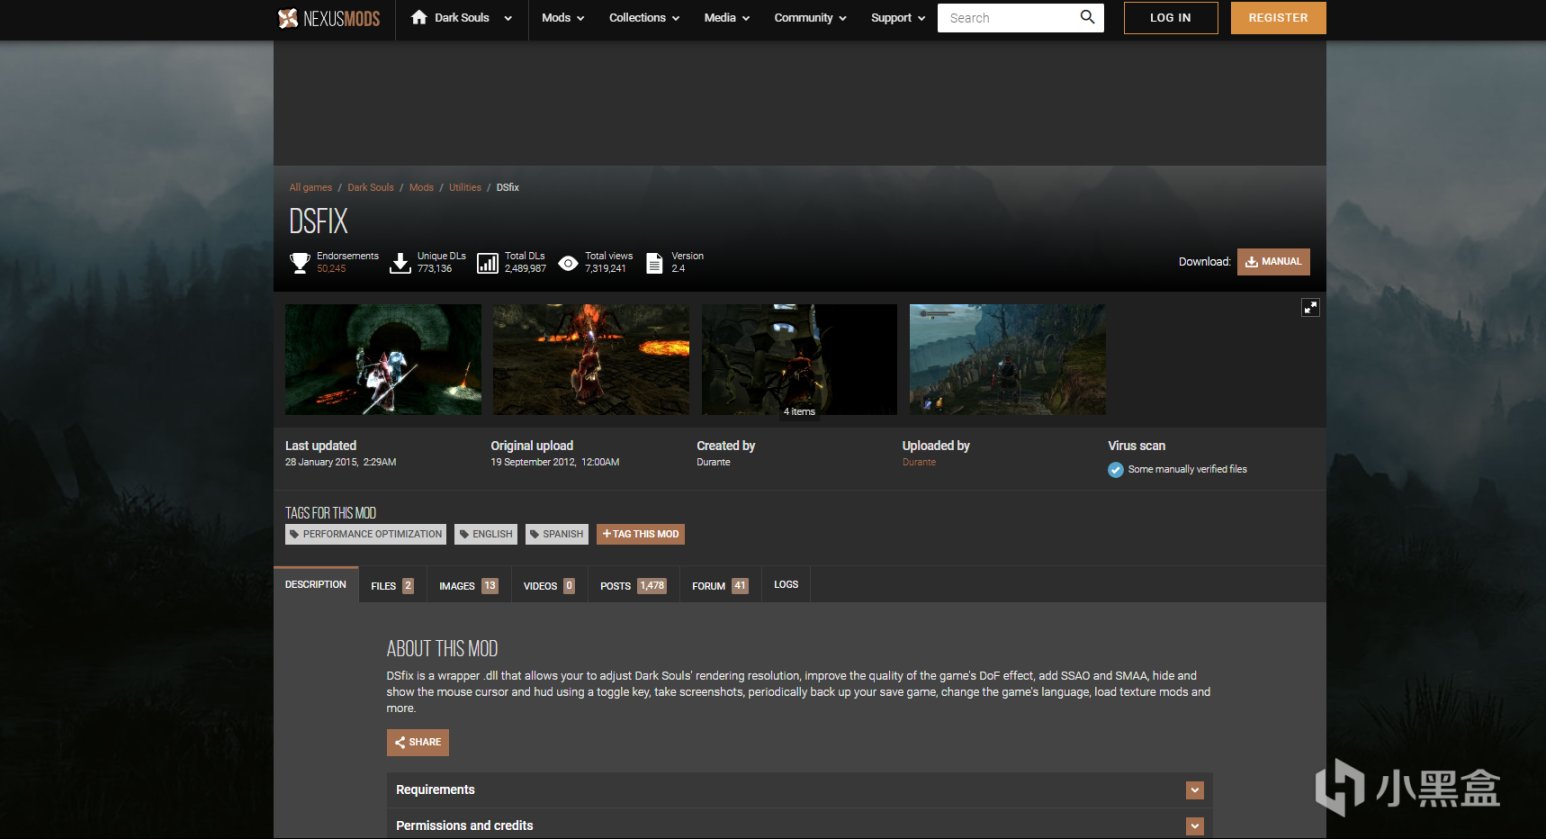This screenshot has width=1546, height=839.
Task: Open the Support dropdown menu
Action: coord(898,17)
